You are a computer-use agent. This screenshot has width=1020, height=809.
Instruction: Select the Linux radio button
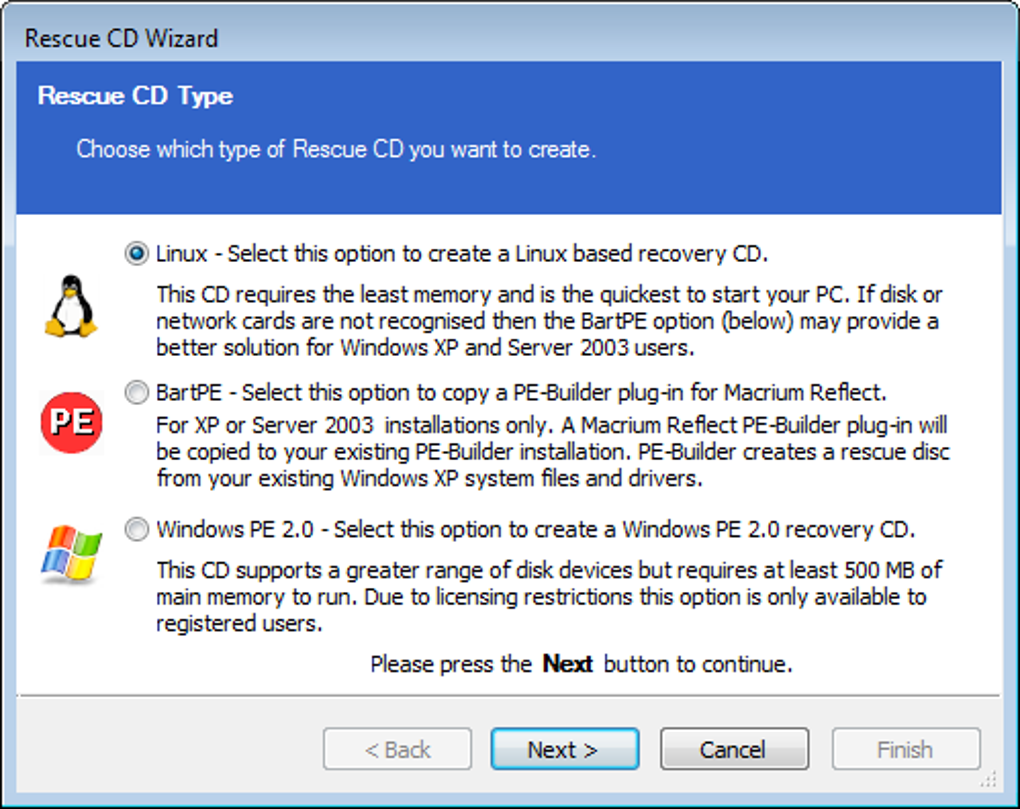coord(136,254)
